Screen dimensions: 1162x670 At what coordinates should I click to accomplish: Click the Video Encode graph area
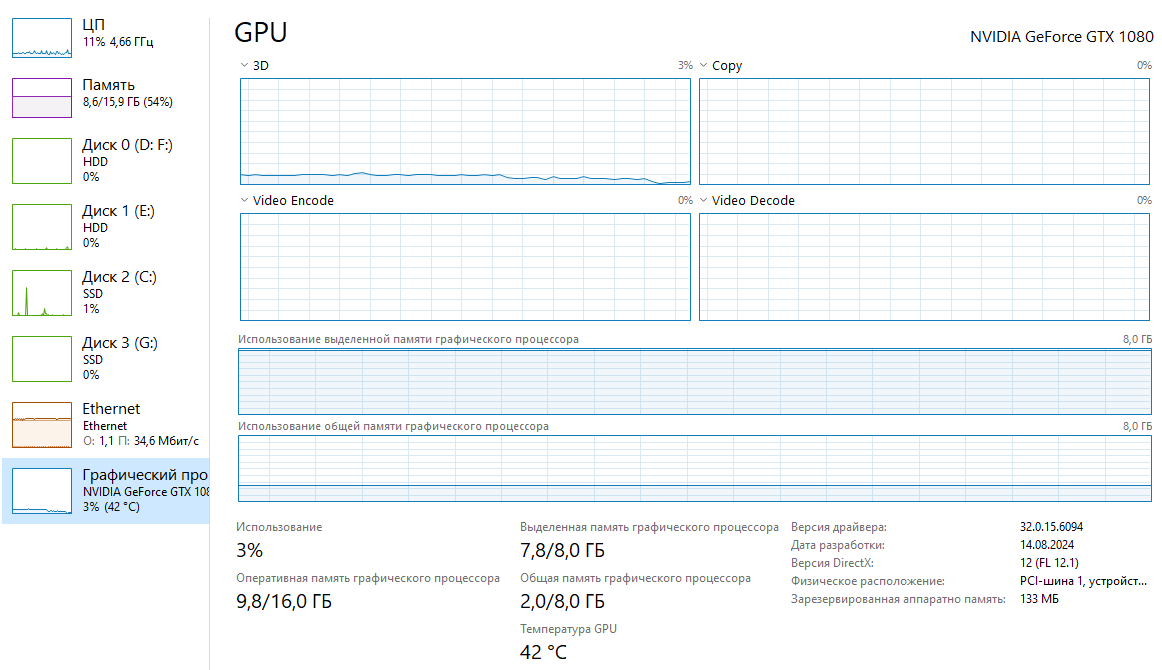tap(465, 267)
